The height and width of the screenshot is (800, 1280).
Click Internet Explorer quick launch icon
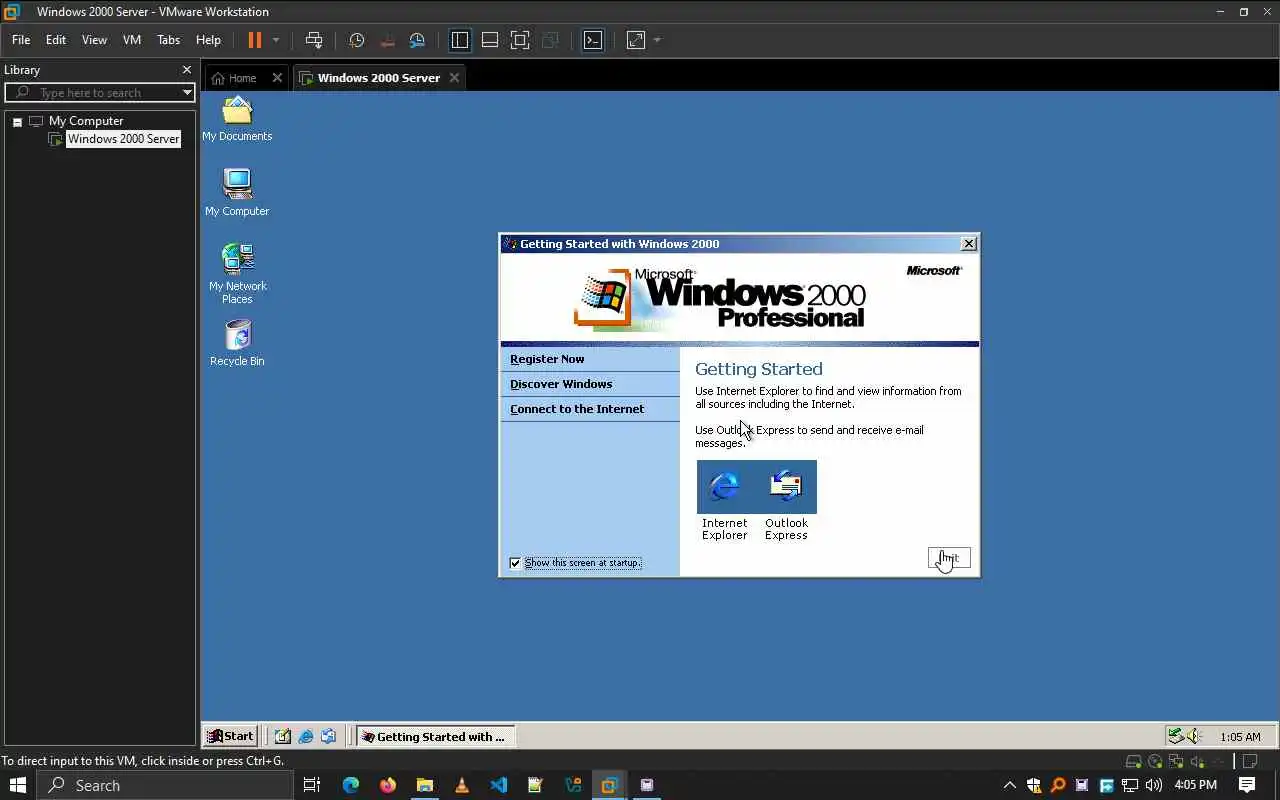point(306,736)
